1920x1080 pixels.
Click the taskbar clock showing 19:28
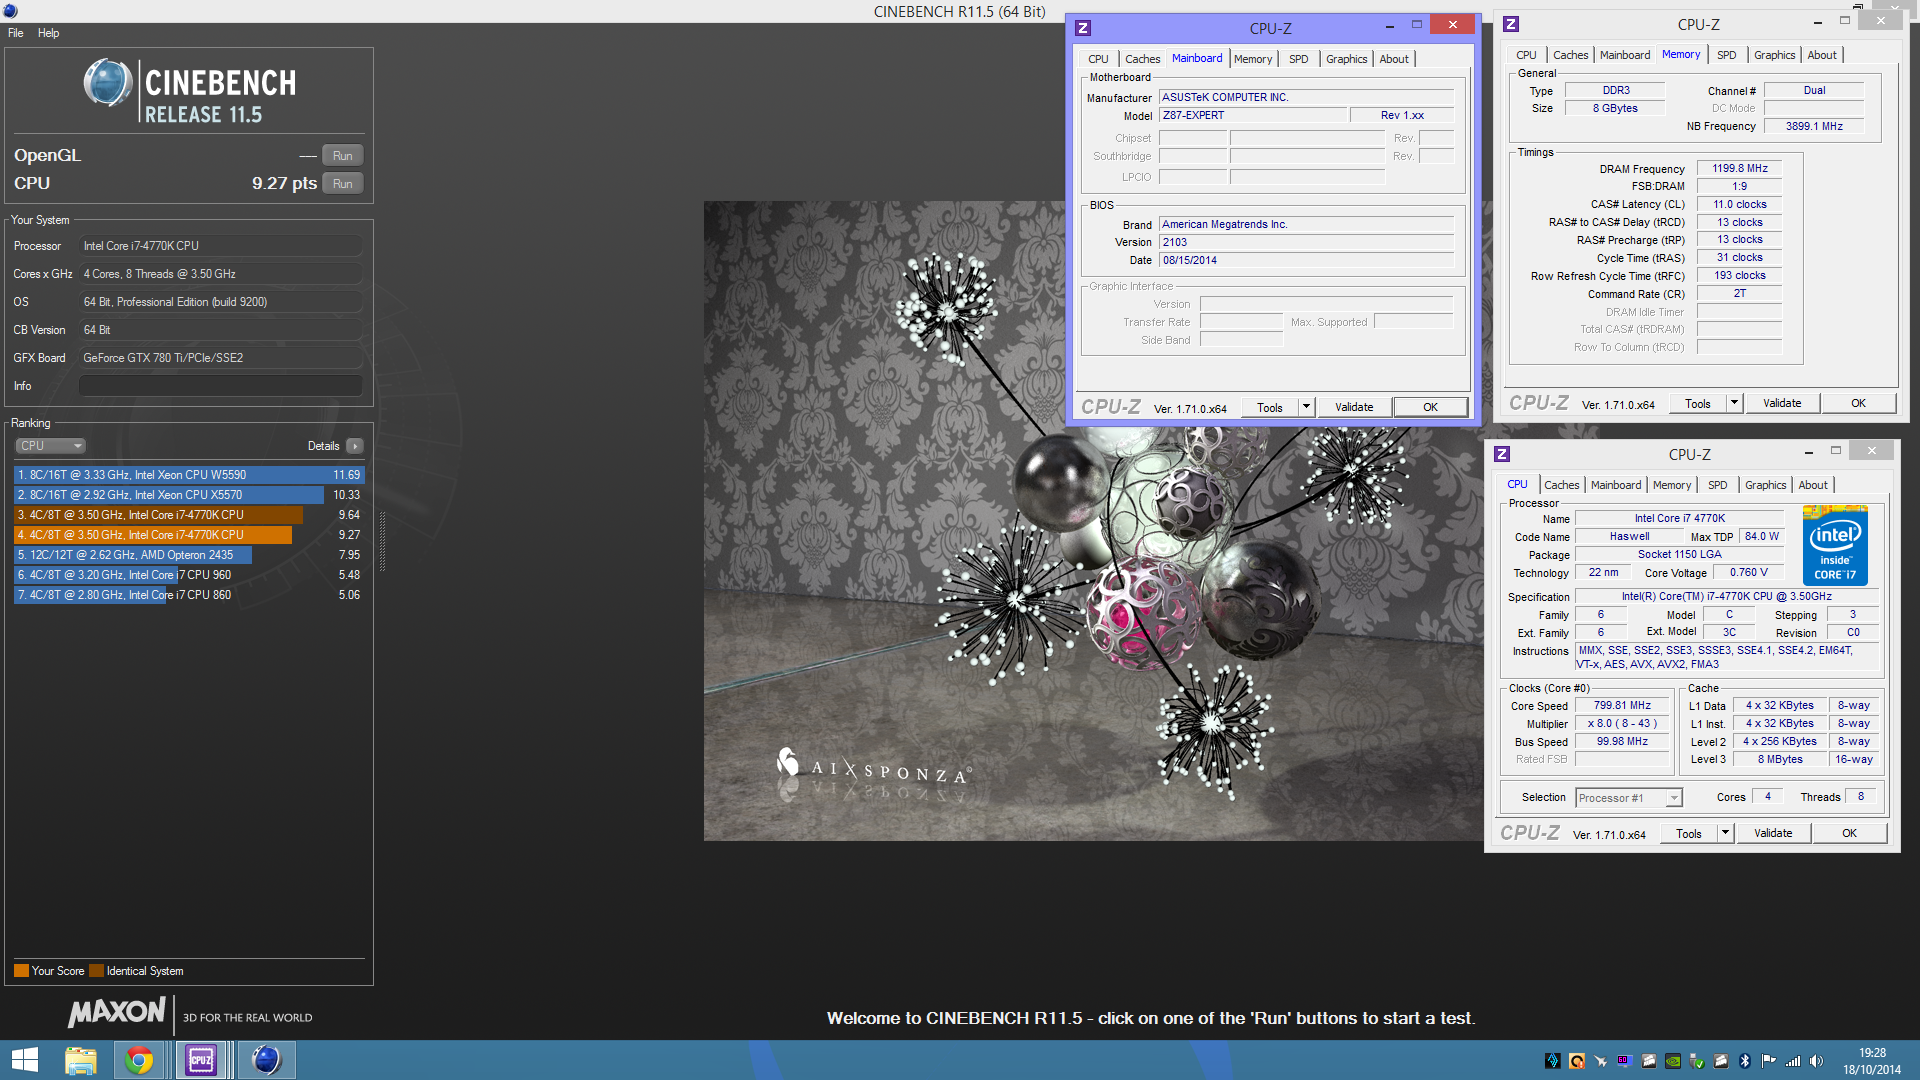[1872, 1061]
